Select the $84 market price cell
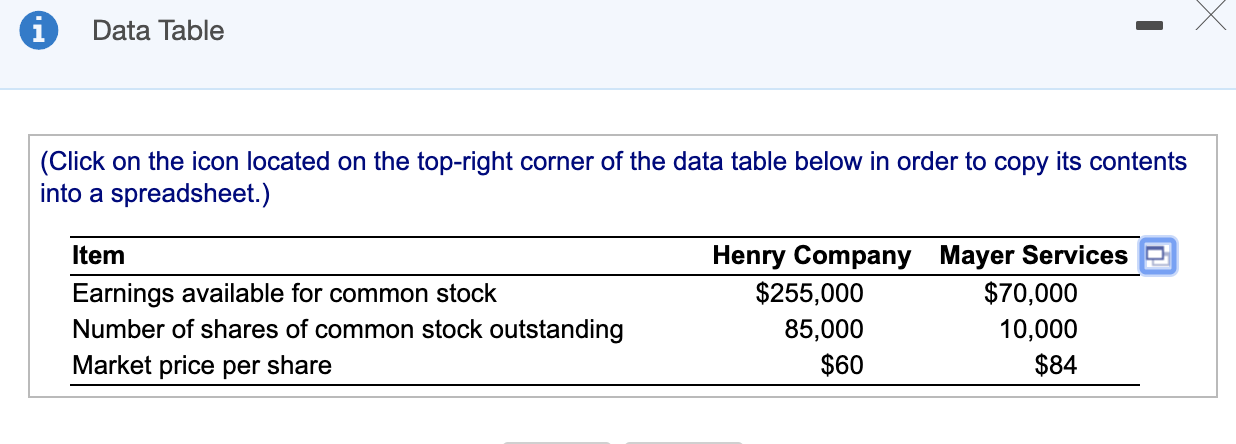The image size is (1236, 444). coord(1056,365)
